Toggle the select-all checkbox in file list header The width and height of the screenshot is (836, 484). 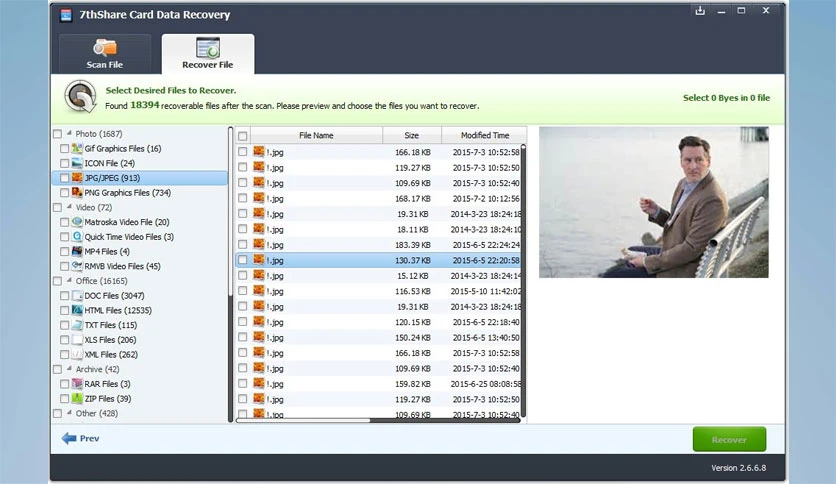(x=243, y=136)
